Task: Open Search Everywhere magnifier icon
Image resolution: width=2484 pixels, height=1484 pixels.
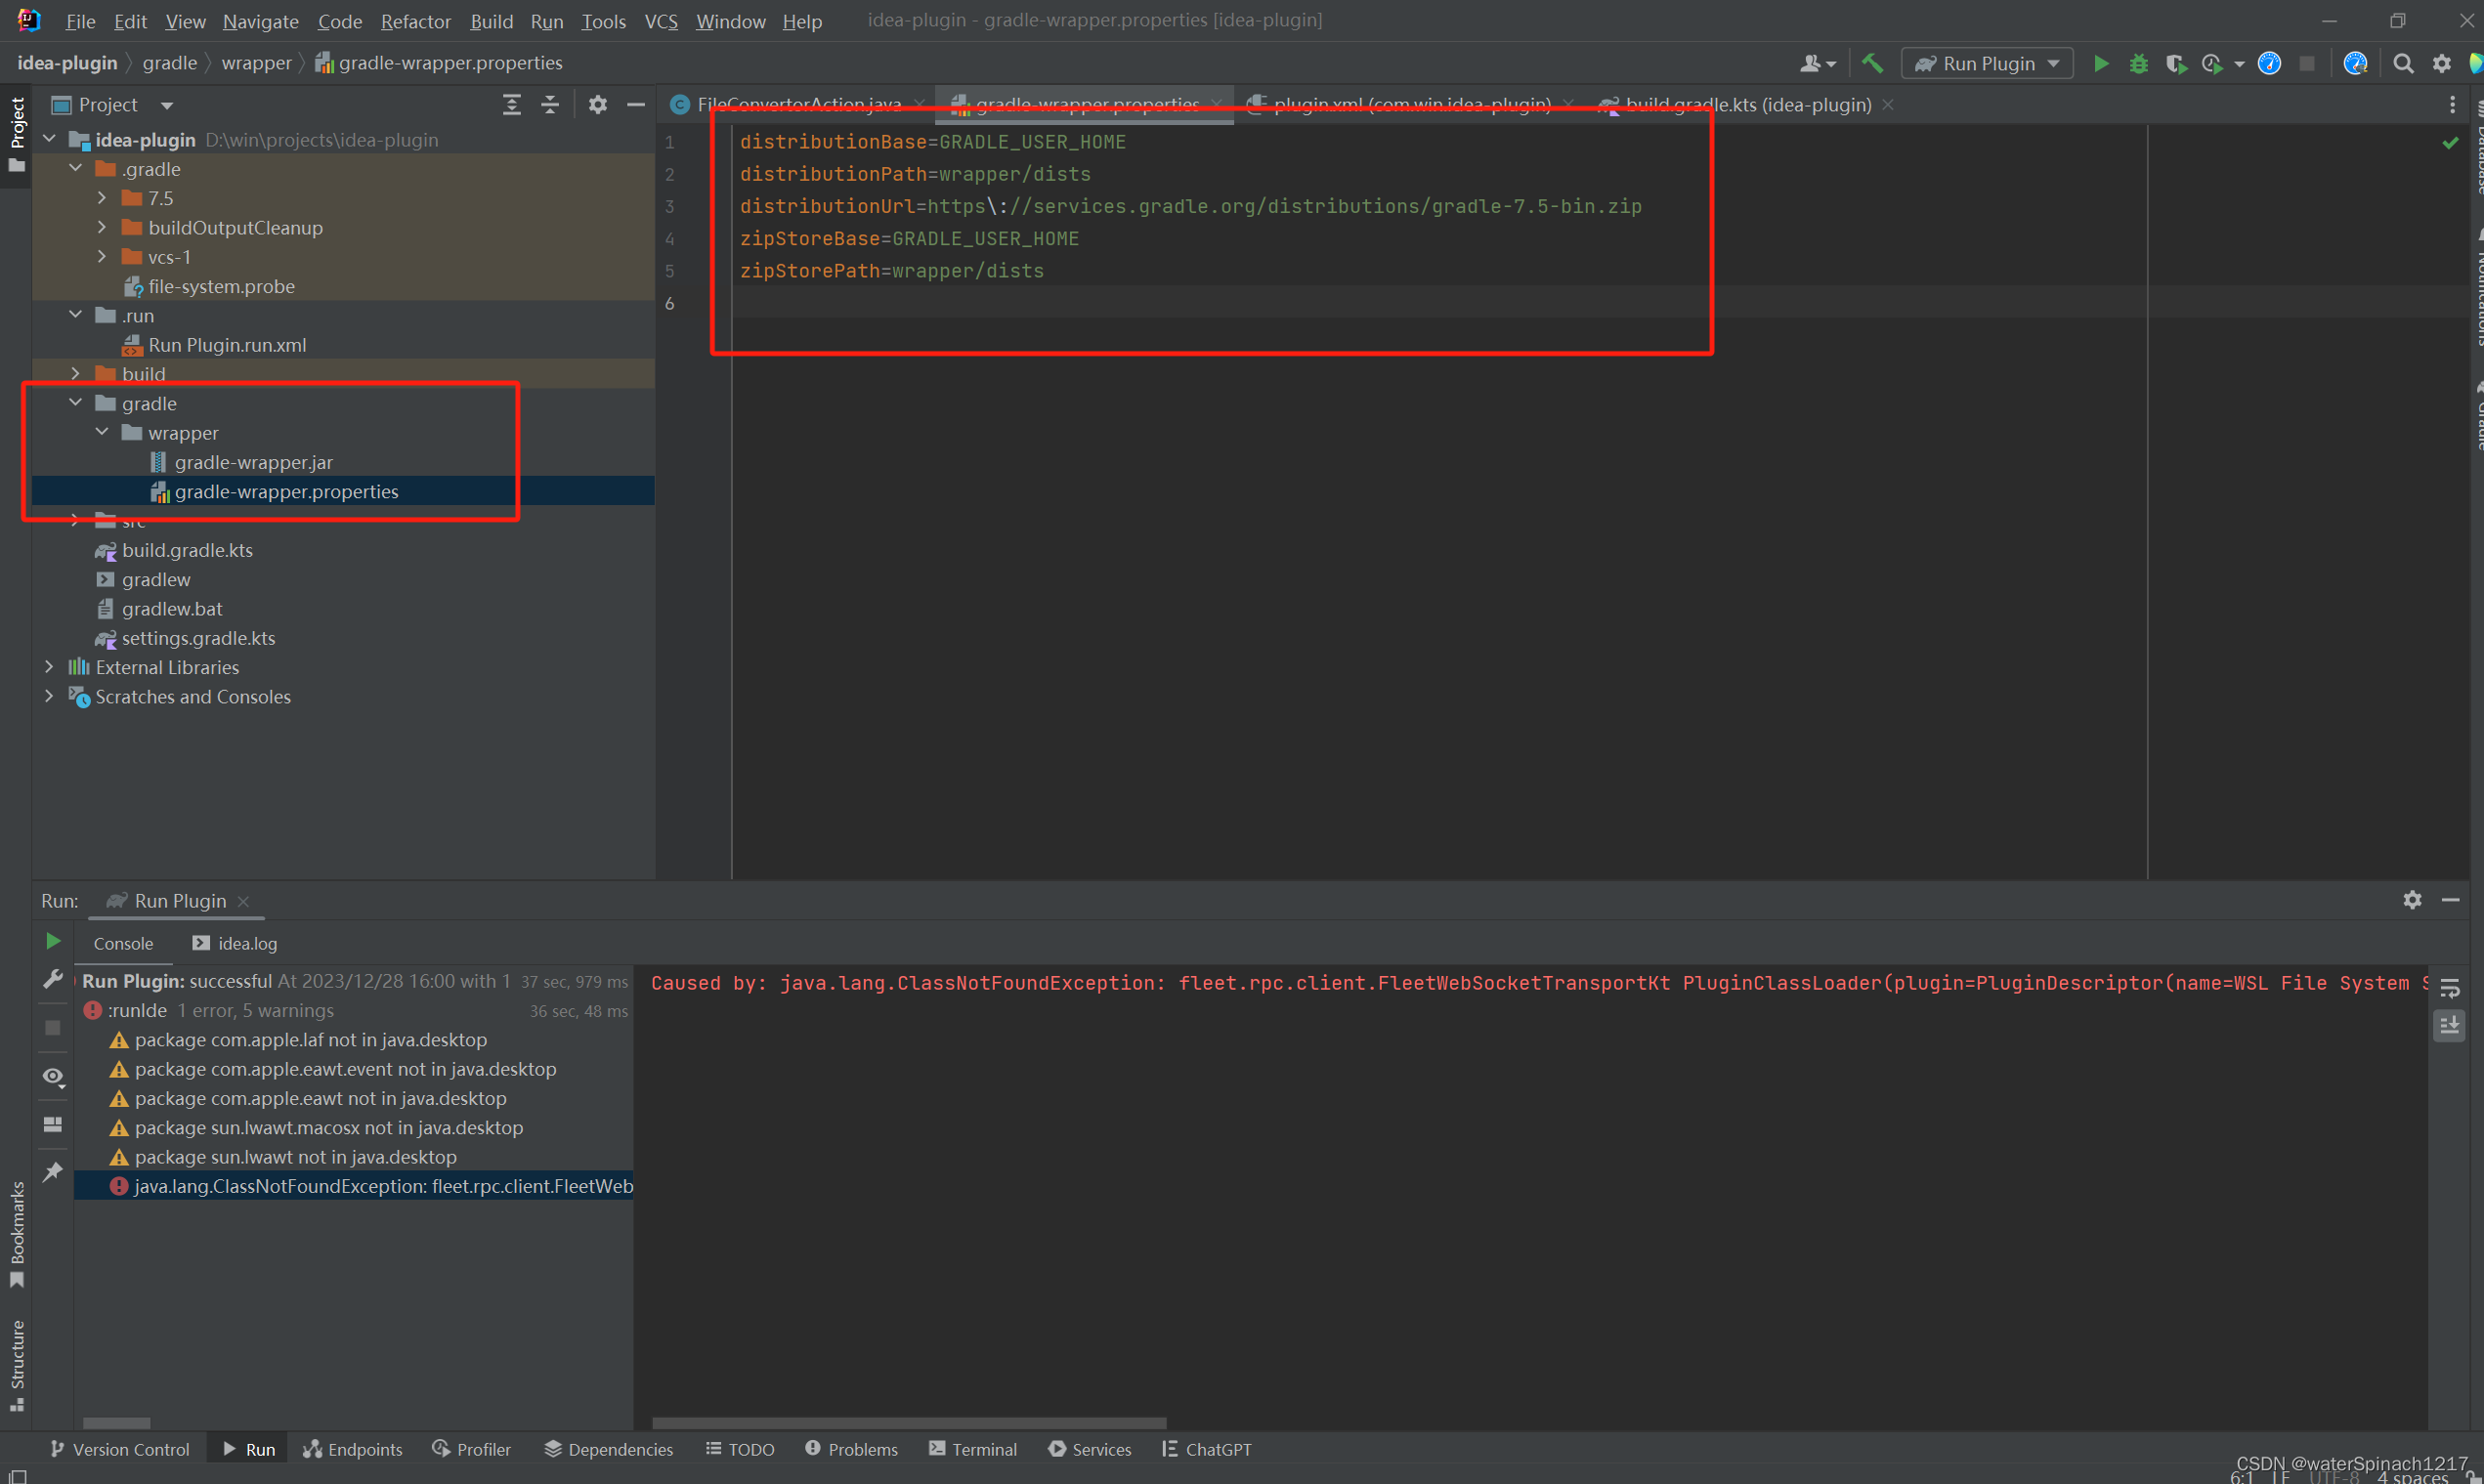Action: [2403, 63]
